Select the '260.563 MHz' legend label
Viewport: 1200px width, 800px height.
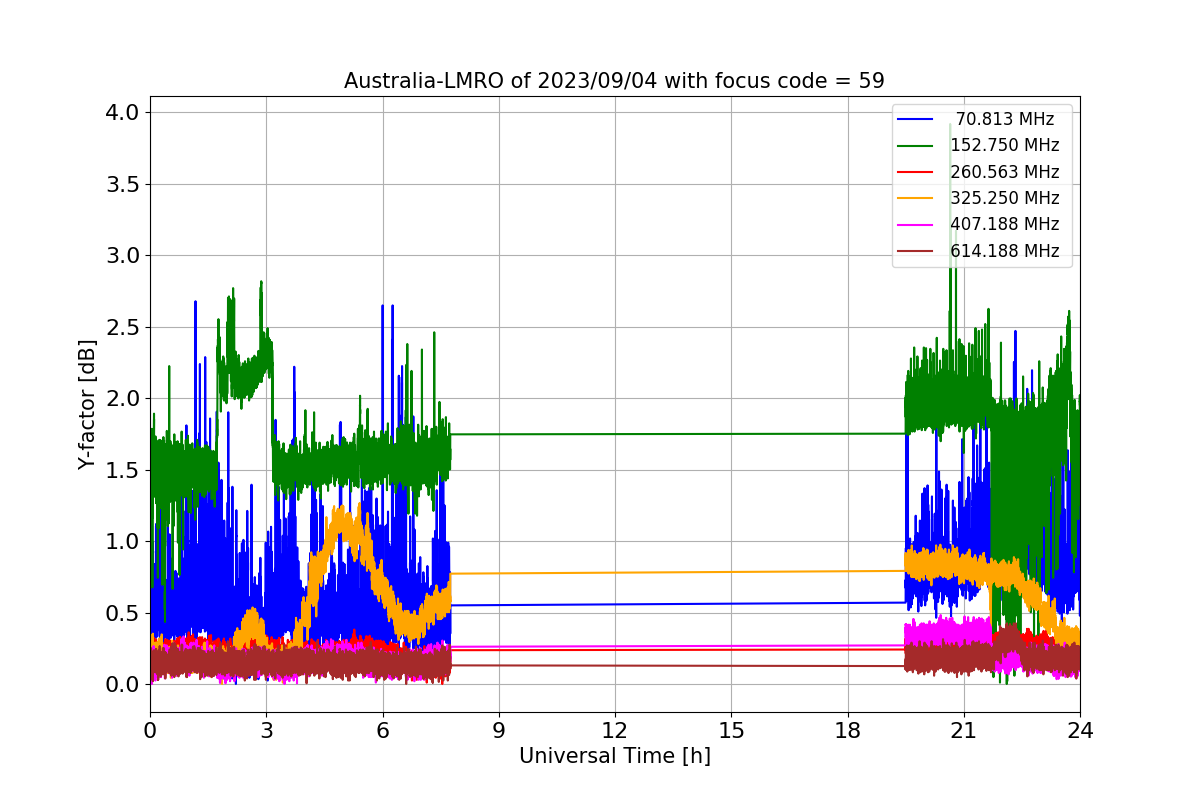point(1005,172)
